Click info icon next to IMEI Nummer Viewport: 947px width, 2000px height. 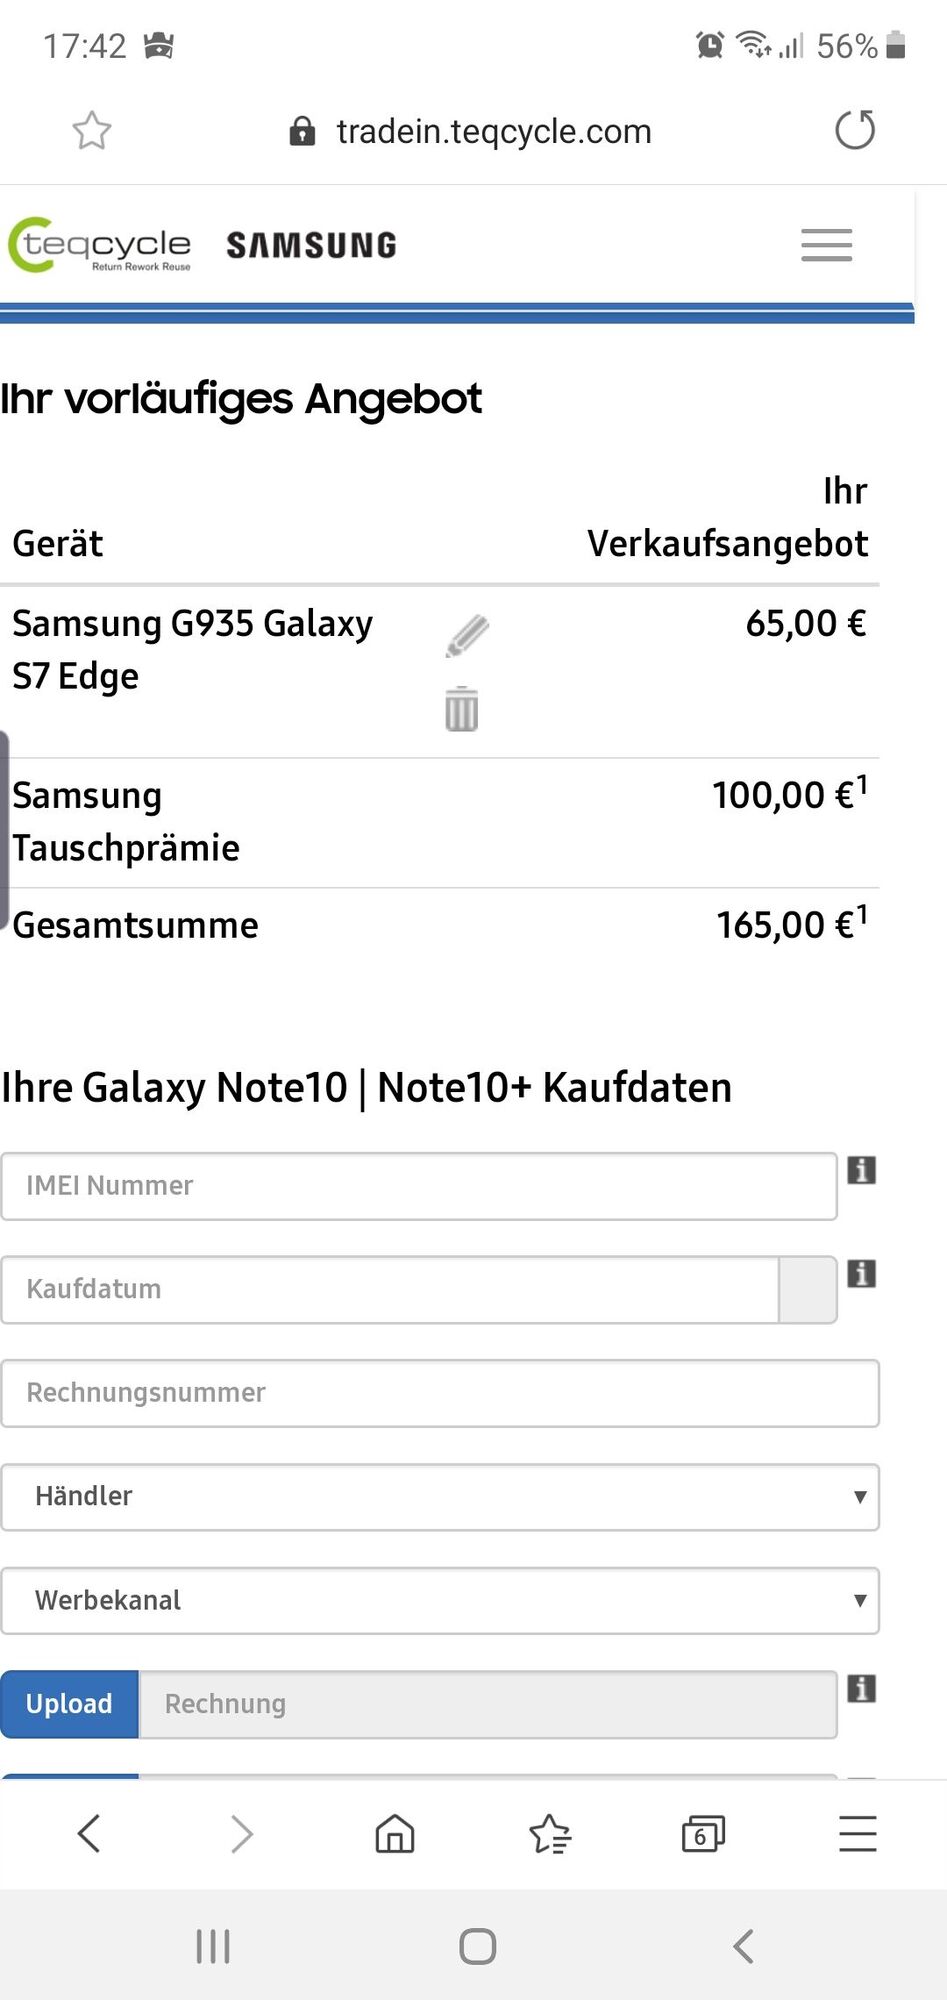point(862,1170)
